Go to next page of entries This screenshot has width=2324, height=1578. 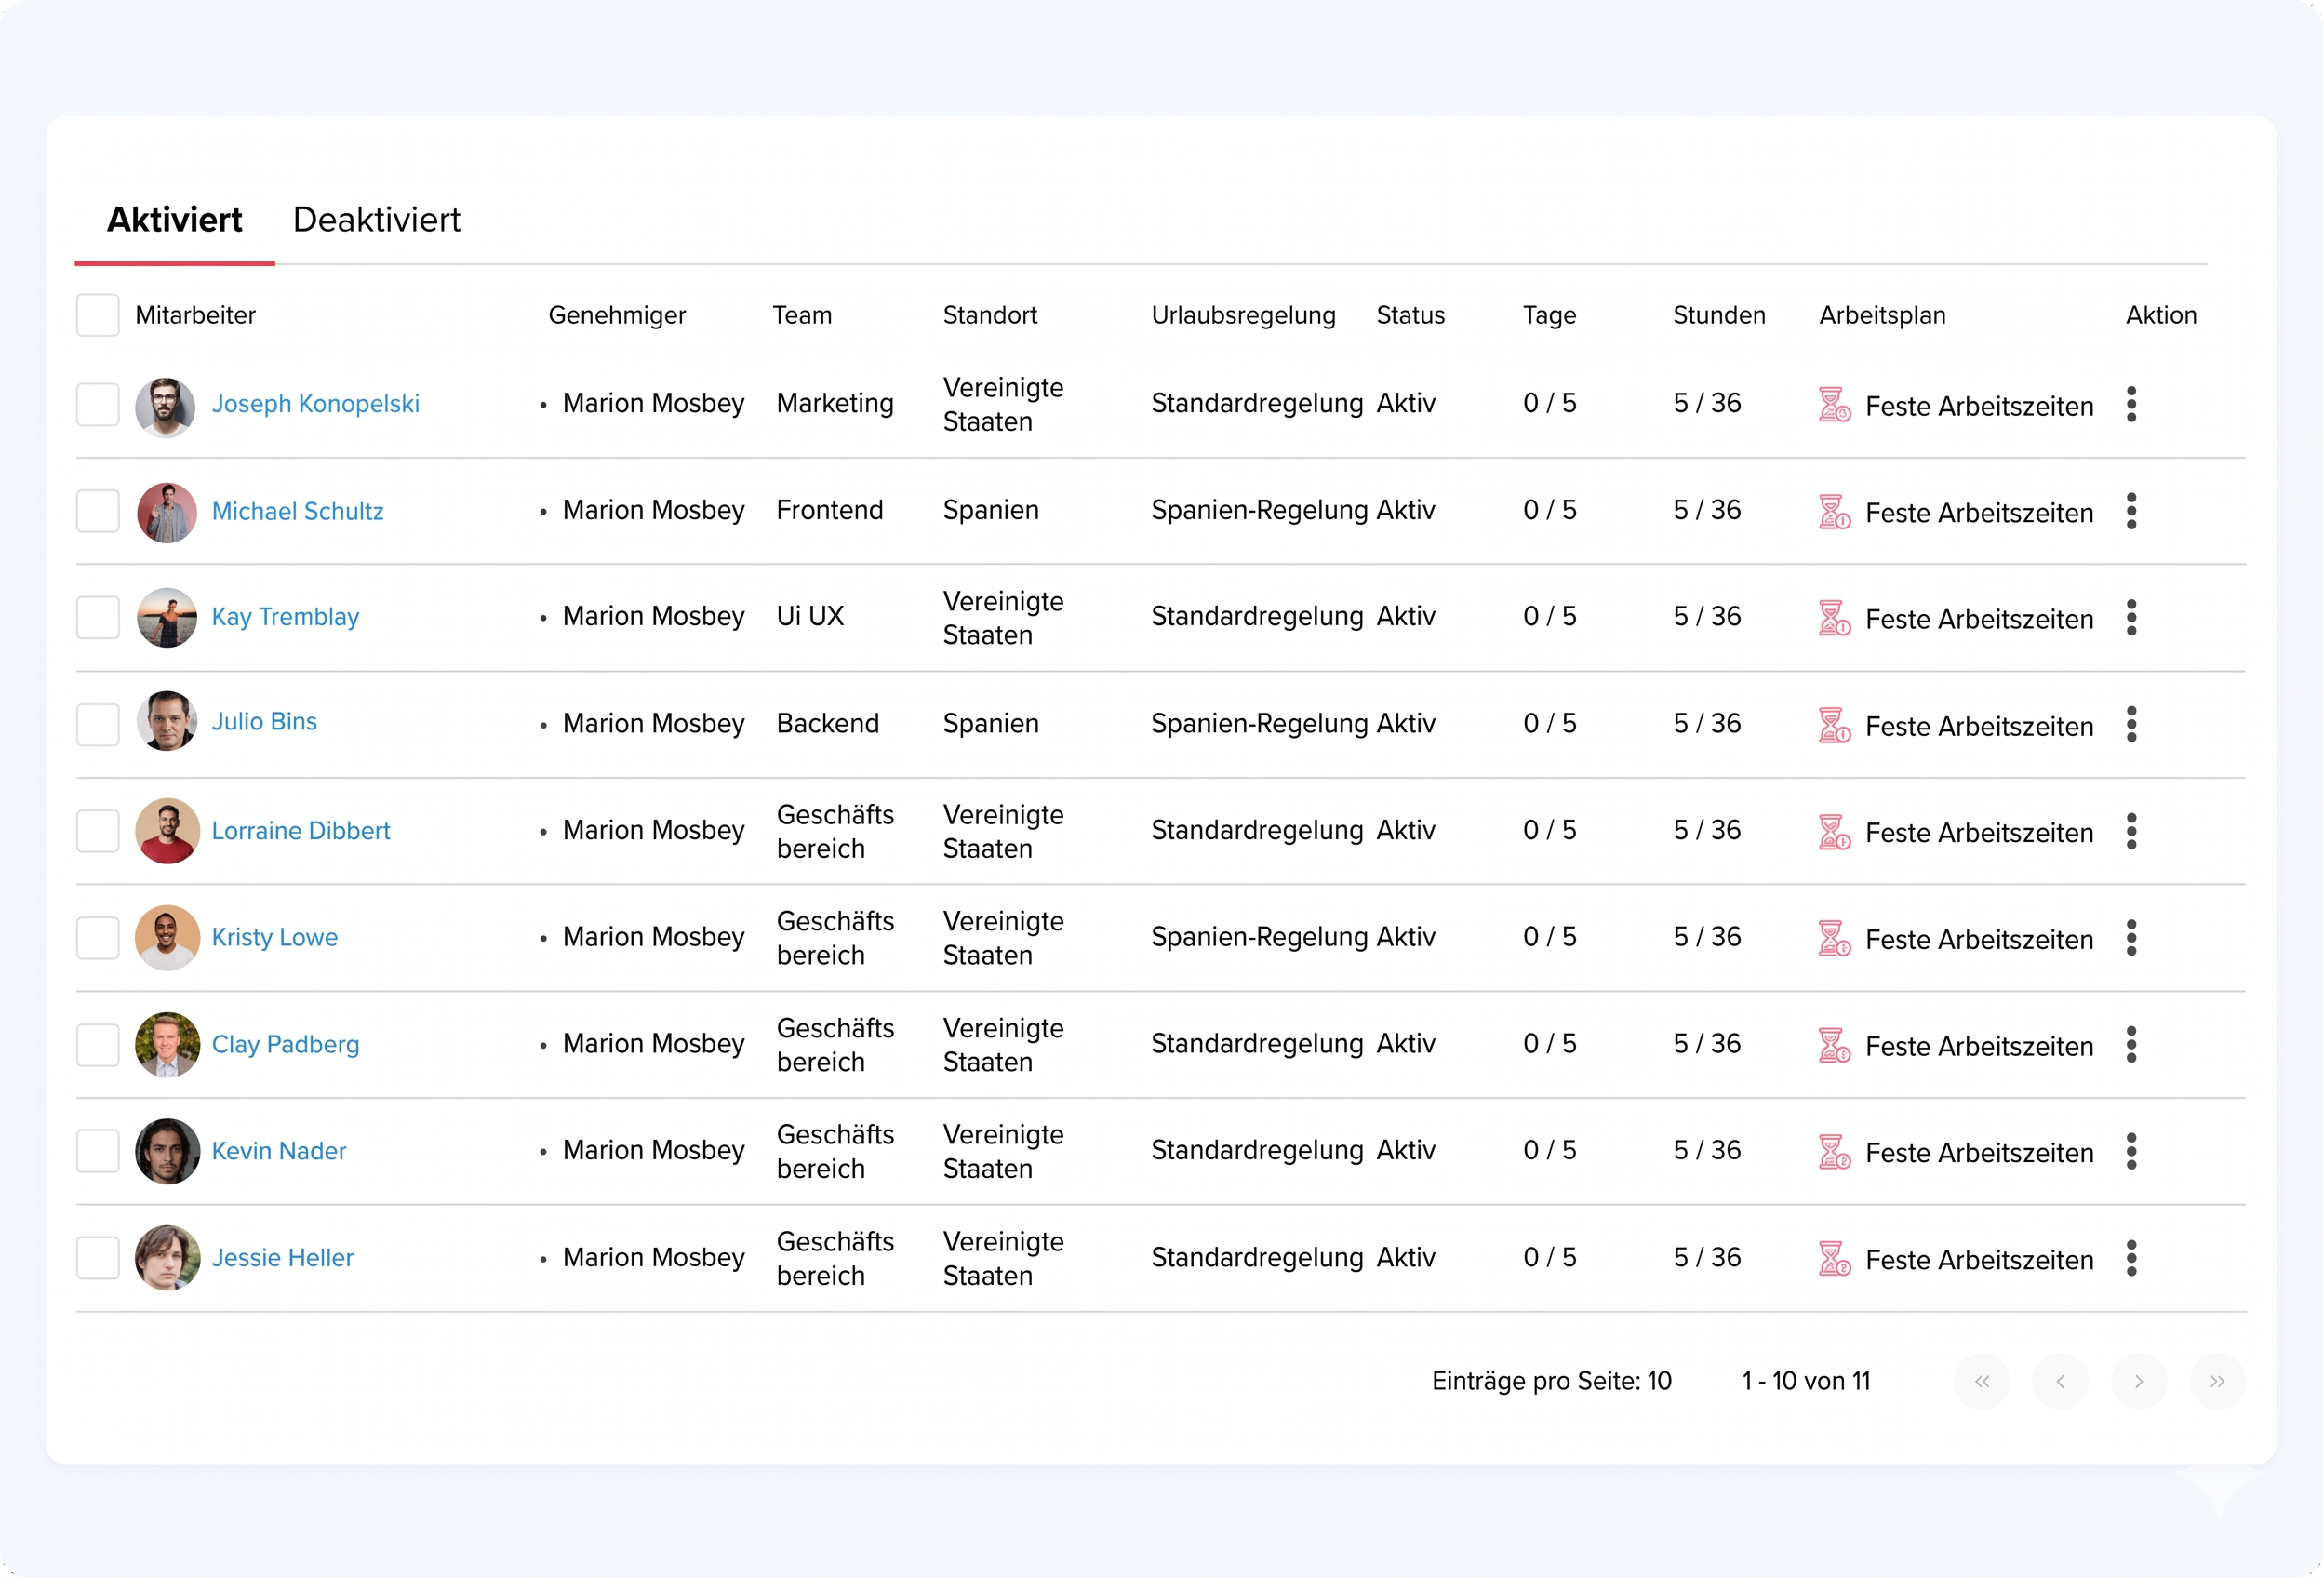point(2138,1381)
